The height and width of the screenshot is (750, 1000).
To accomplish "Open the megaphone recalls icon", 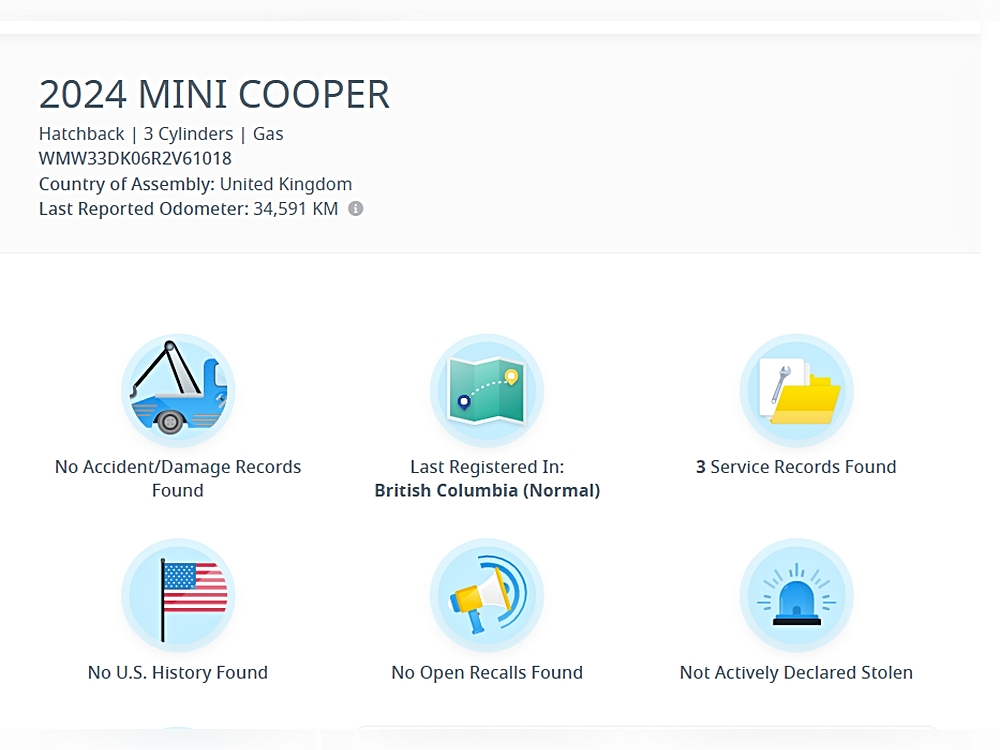I will [x=487, y=596].
